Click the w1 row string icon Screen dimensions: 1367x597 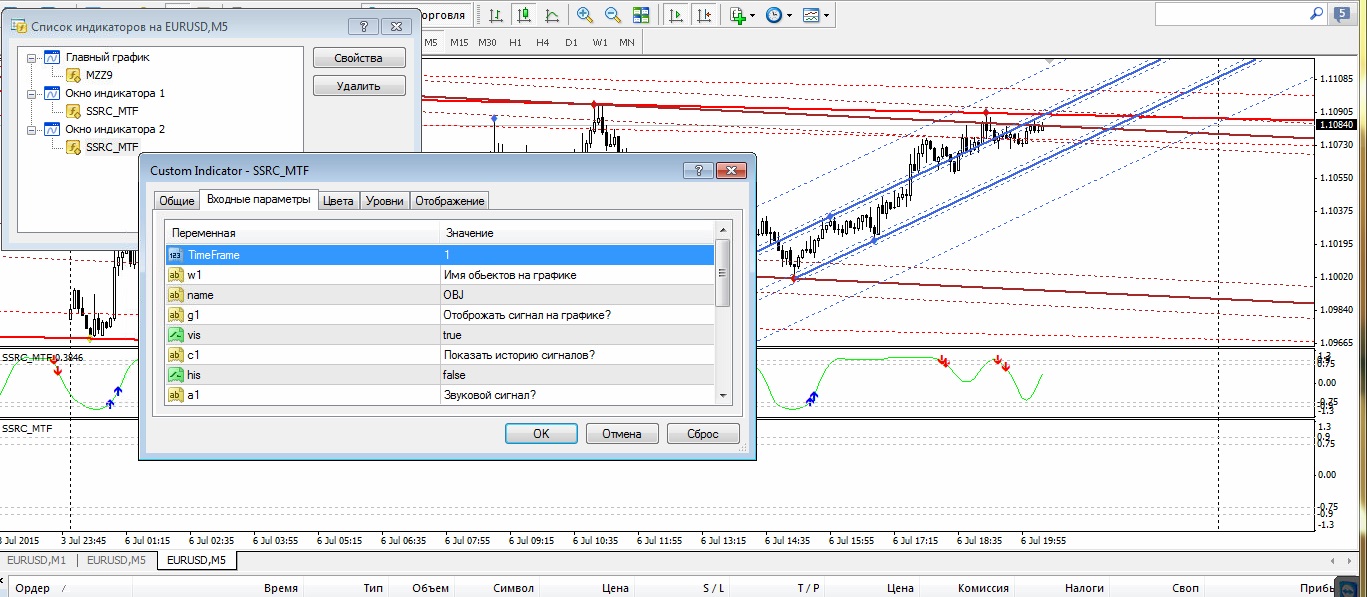pyautogui.click(x=175, y=275)
